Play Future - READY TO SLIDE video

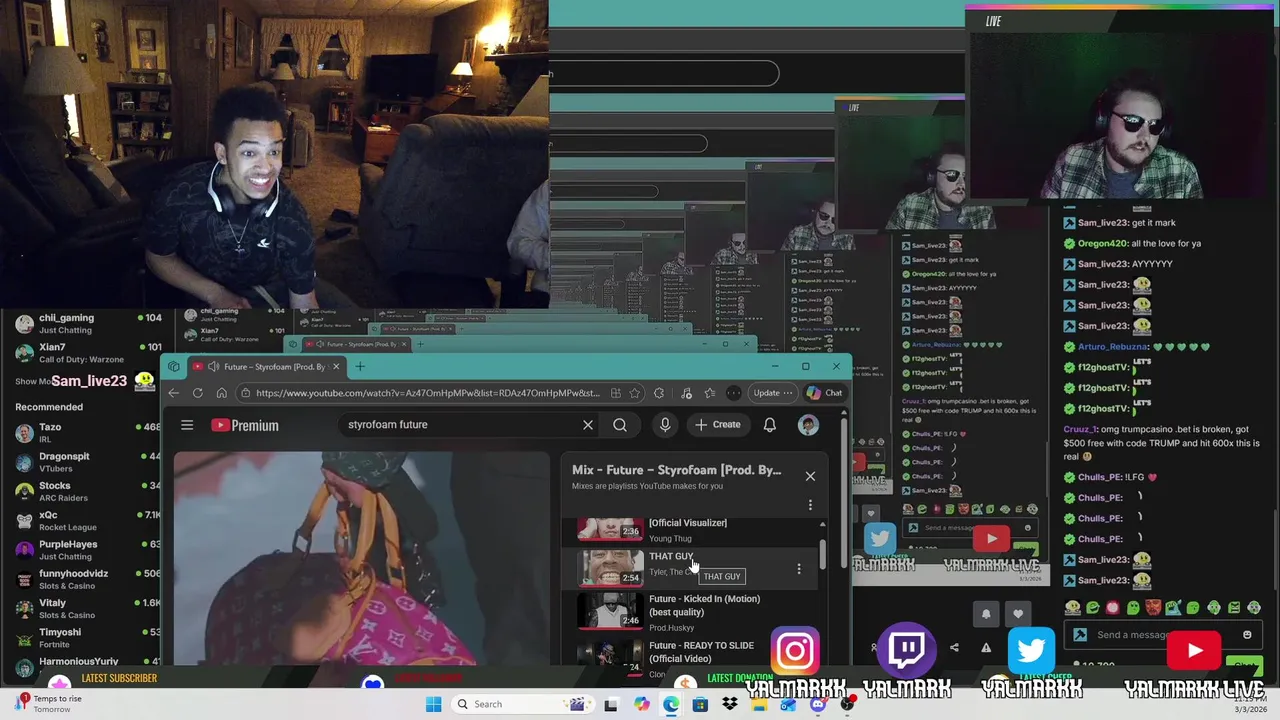coord(701,652)
